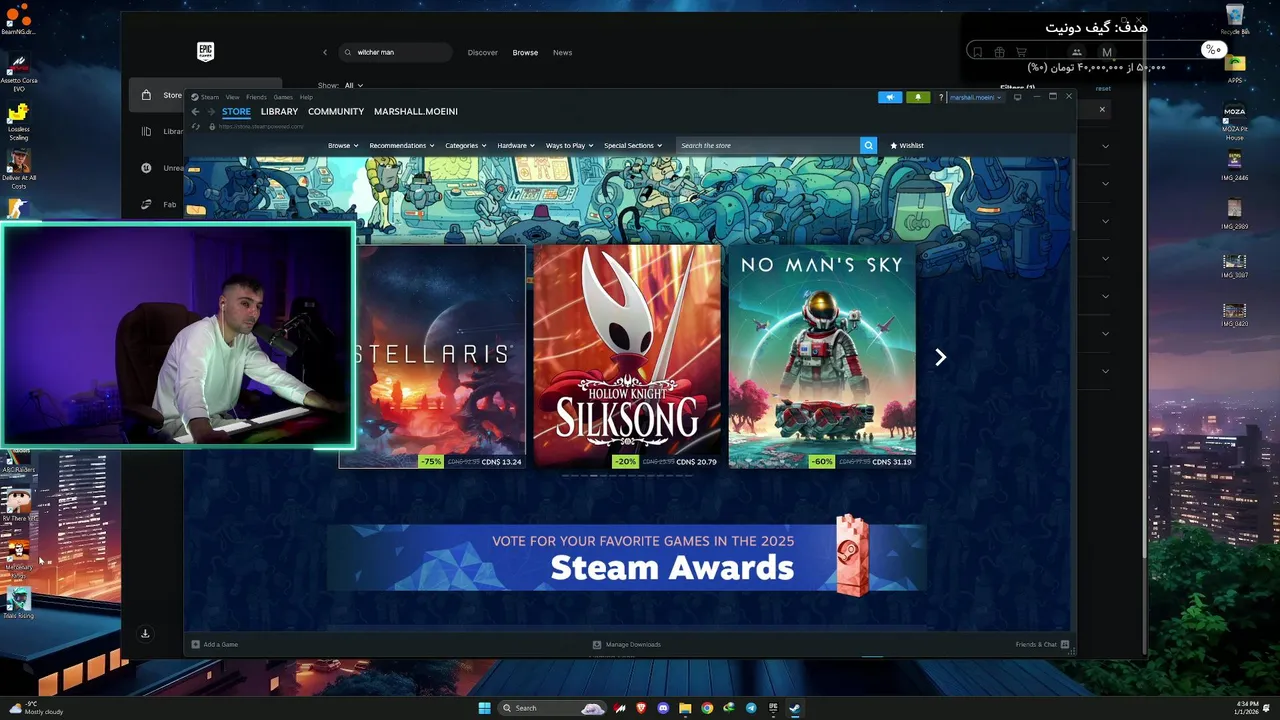Open the Brave browser taskbar icon
The height and width of the screenshot is (720, 1280).
(x=641, y=708)
